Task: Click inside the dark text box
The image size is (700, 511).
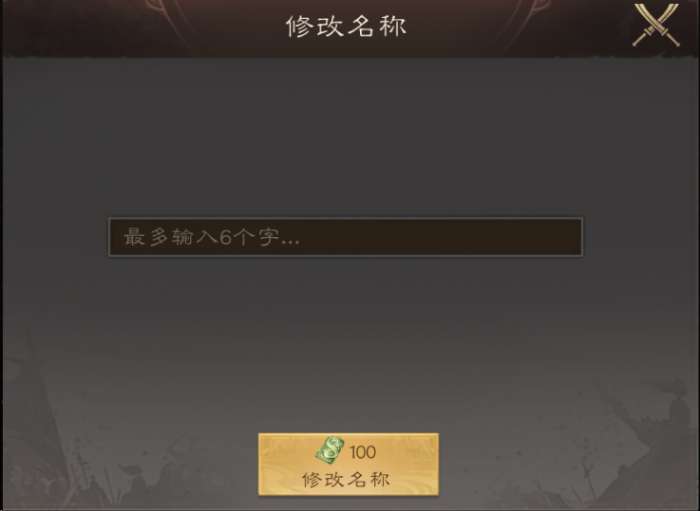Action: coord(346,237)
